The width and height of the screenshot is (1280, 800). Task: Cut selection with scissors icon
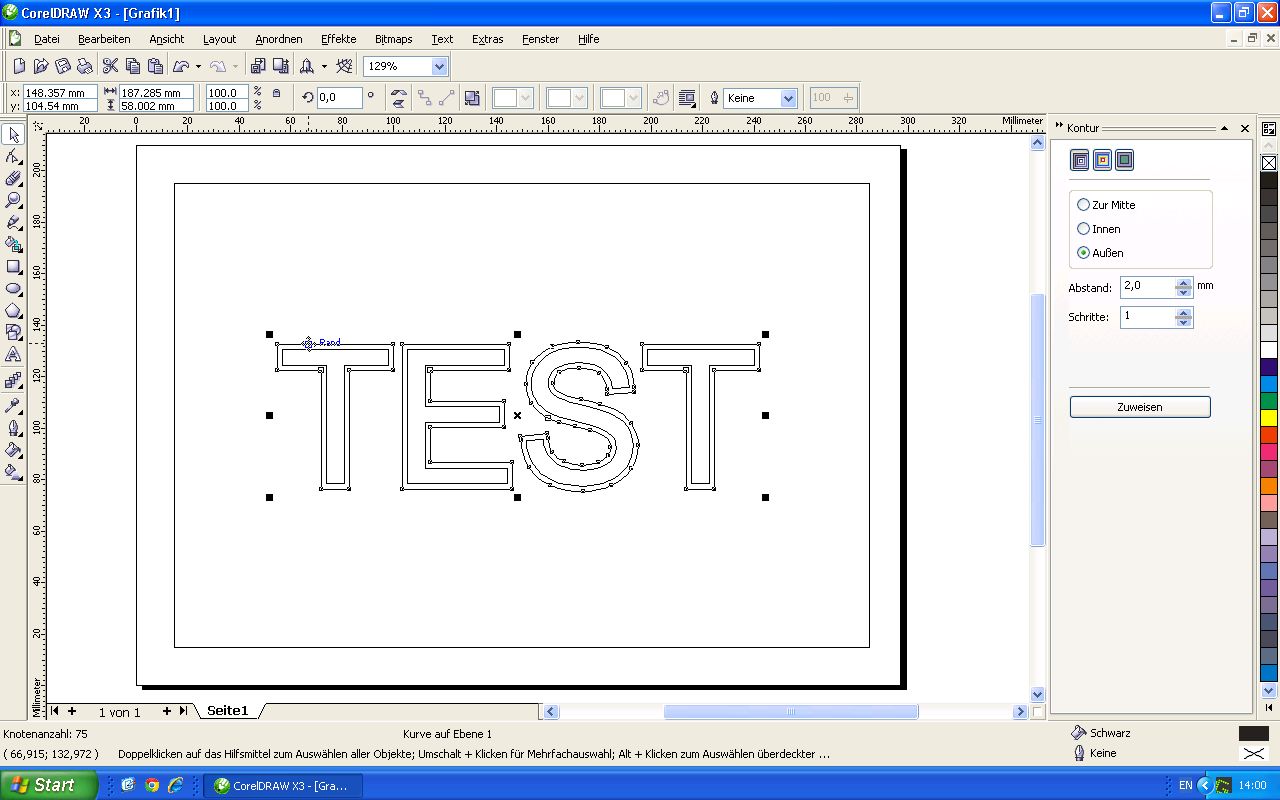110,66
